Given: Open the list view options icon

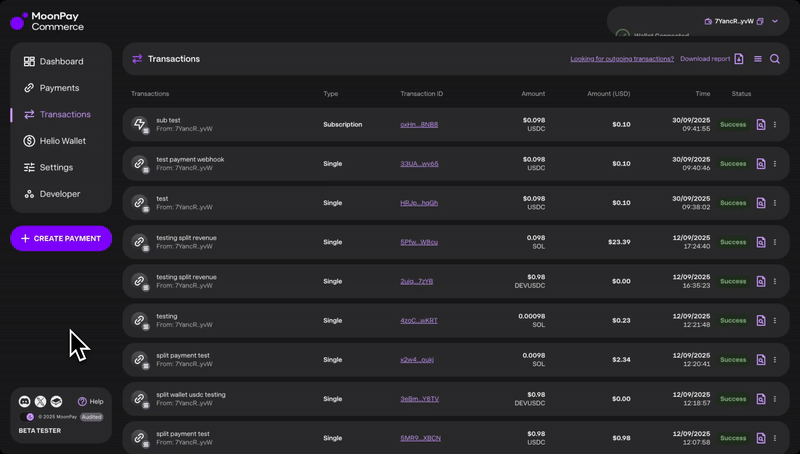Looking at the screenshot, I should click(x=758, y=59).
